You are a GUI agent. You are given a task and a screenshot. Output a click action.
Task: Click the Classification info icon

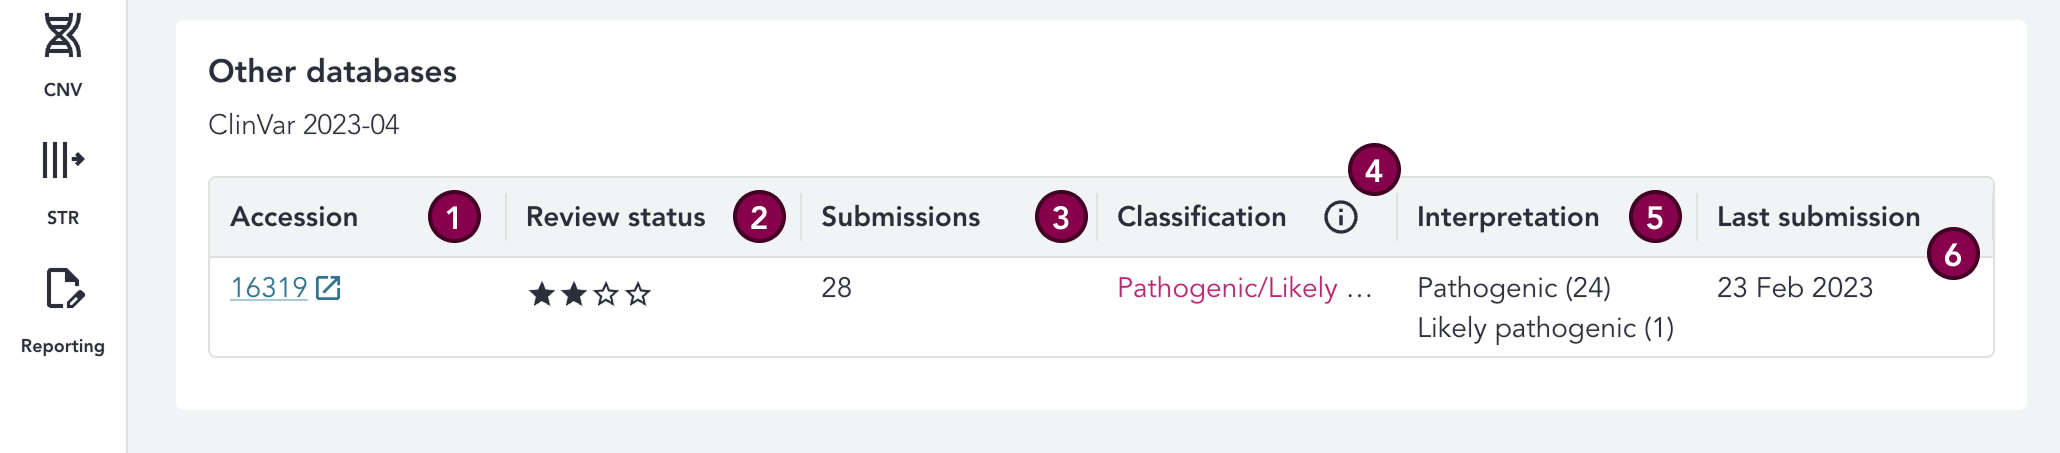coord(1340,217)
